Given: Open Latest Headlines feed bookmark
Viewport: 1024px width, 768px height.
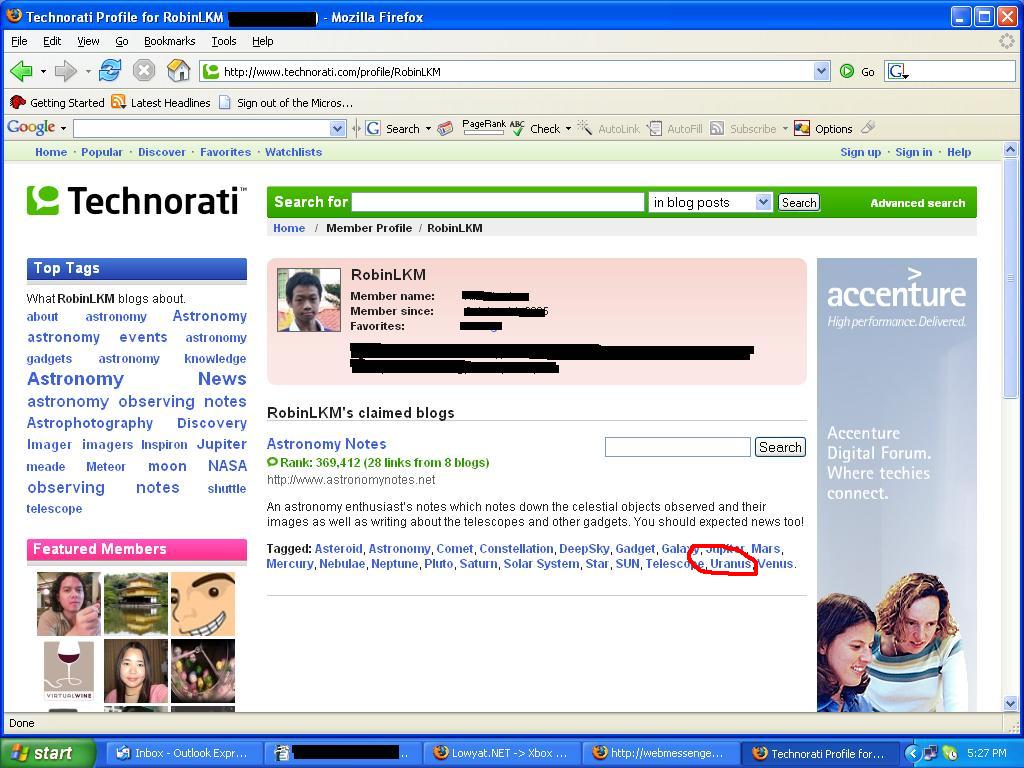Looking at the screenshot, I should pyautogui.click(x=161, y=103).
